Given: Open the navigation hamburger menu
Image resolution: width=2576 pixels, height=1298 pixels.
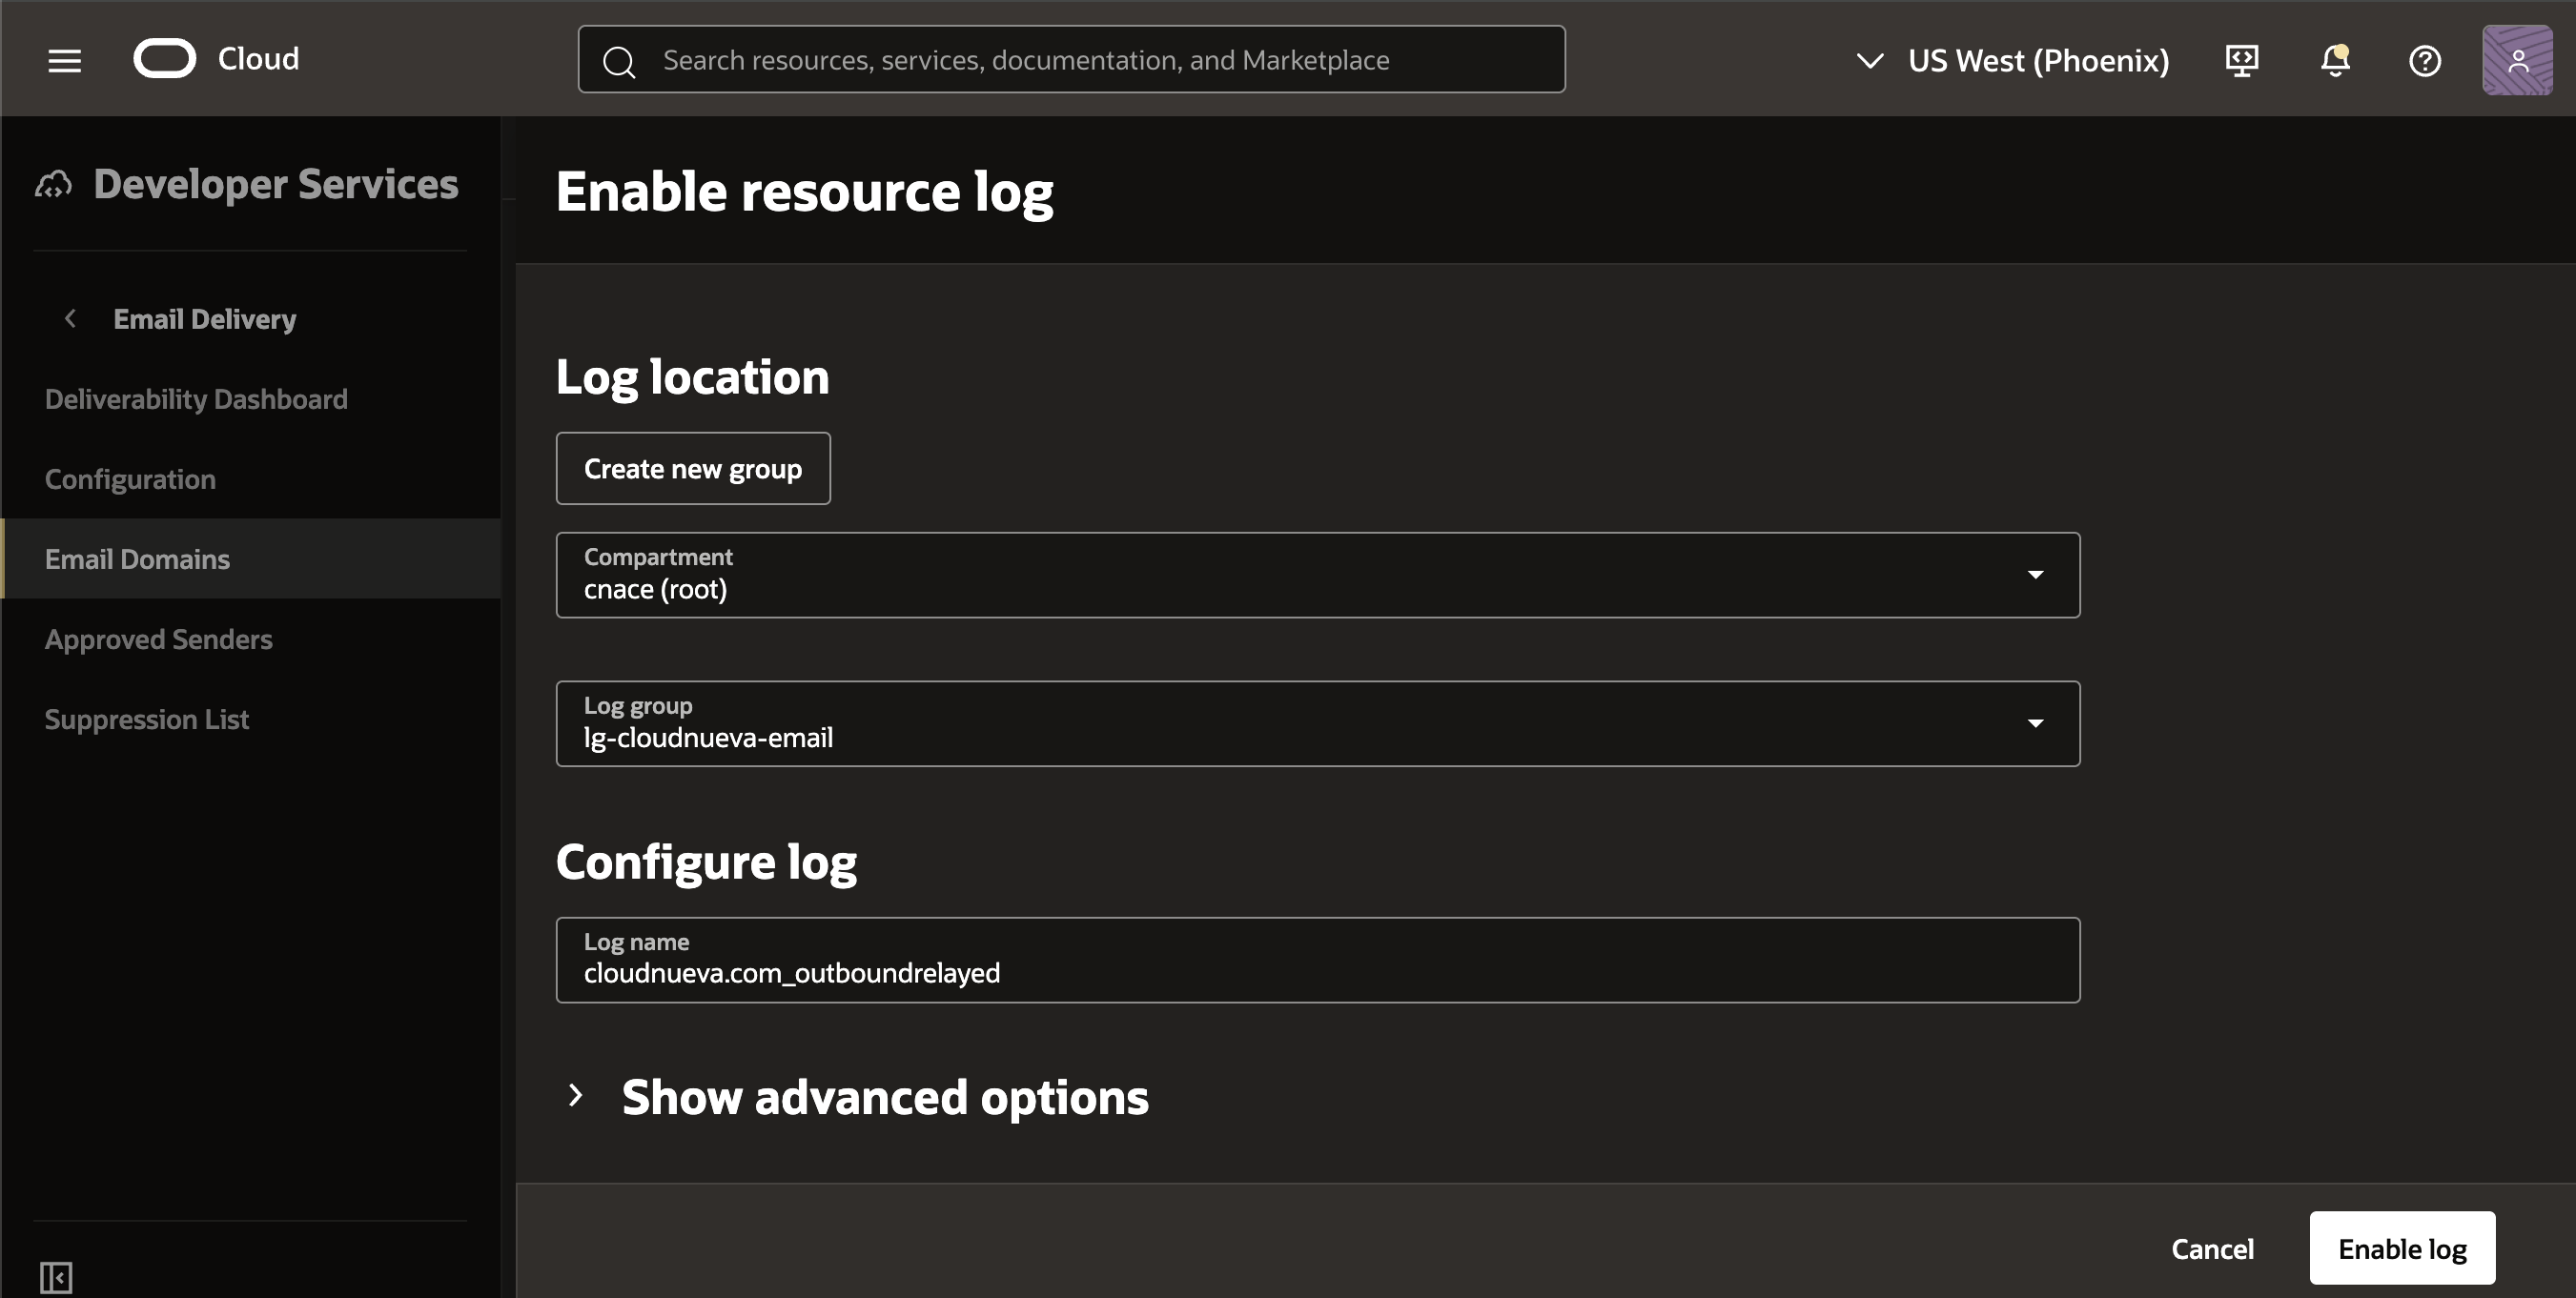Looking at the screenshot, I should tap(63, 60).
